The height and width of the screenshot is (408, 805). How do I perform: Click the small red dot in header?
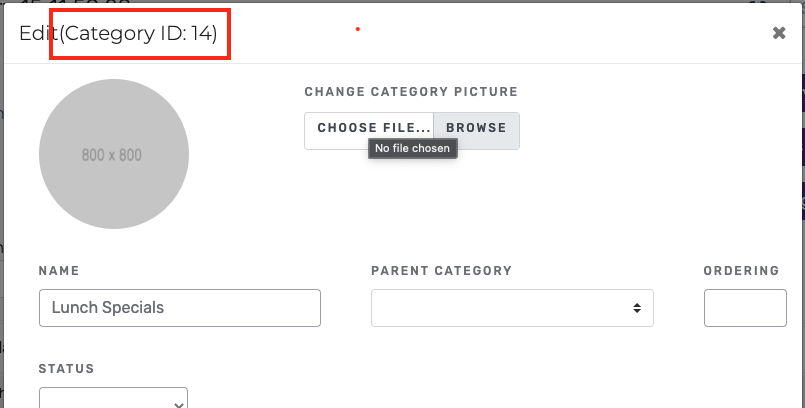pyautogui.click(x=358, y=29)
